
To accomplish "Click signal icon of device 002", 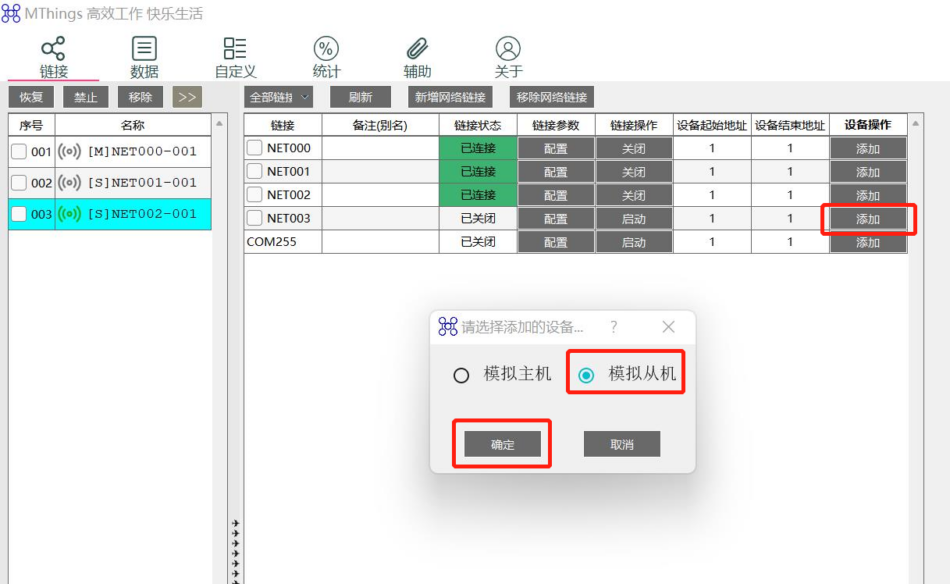I will point(69,182).
